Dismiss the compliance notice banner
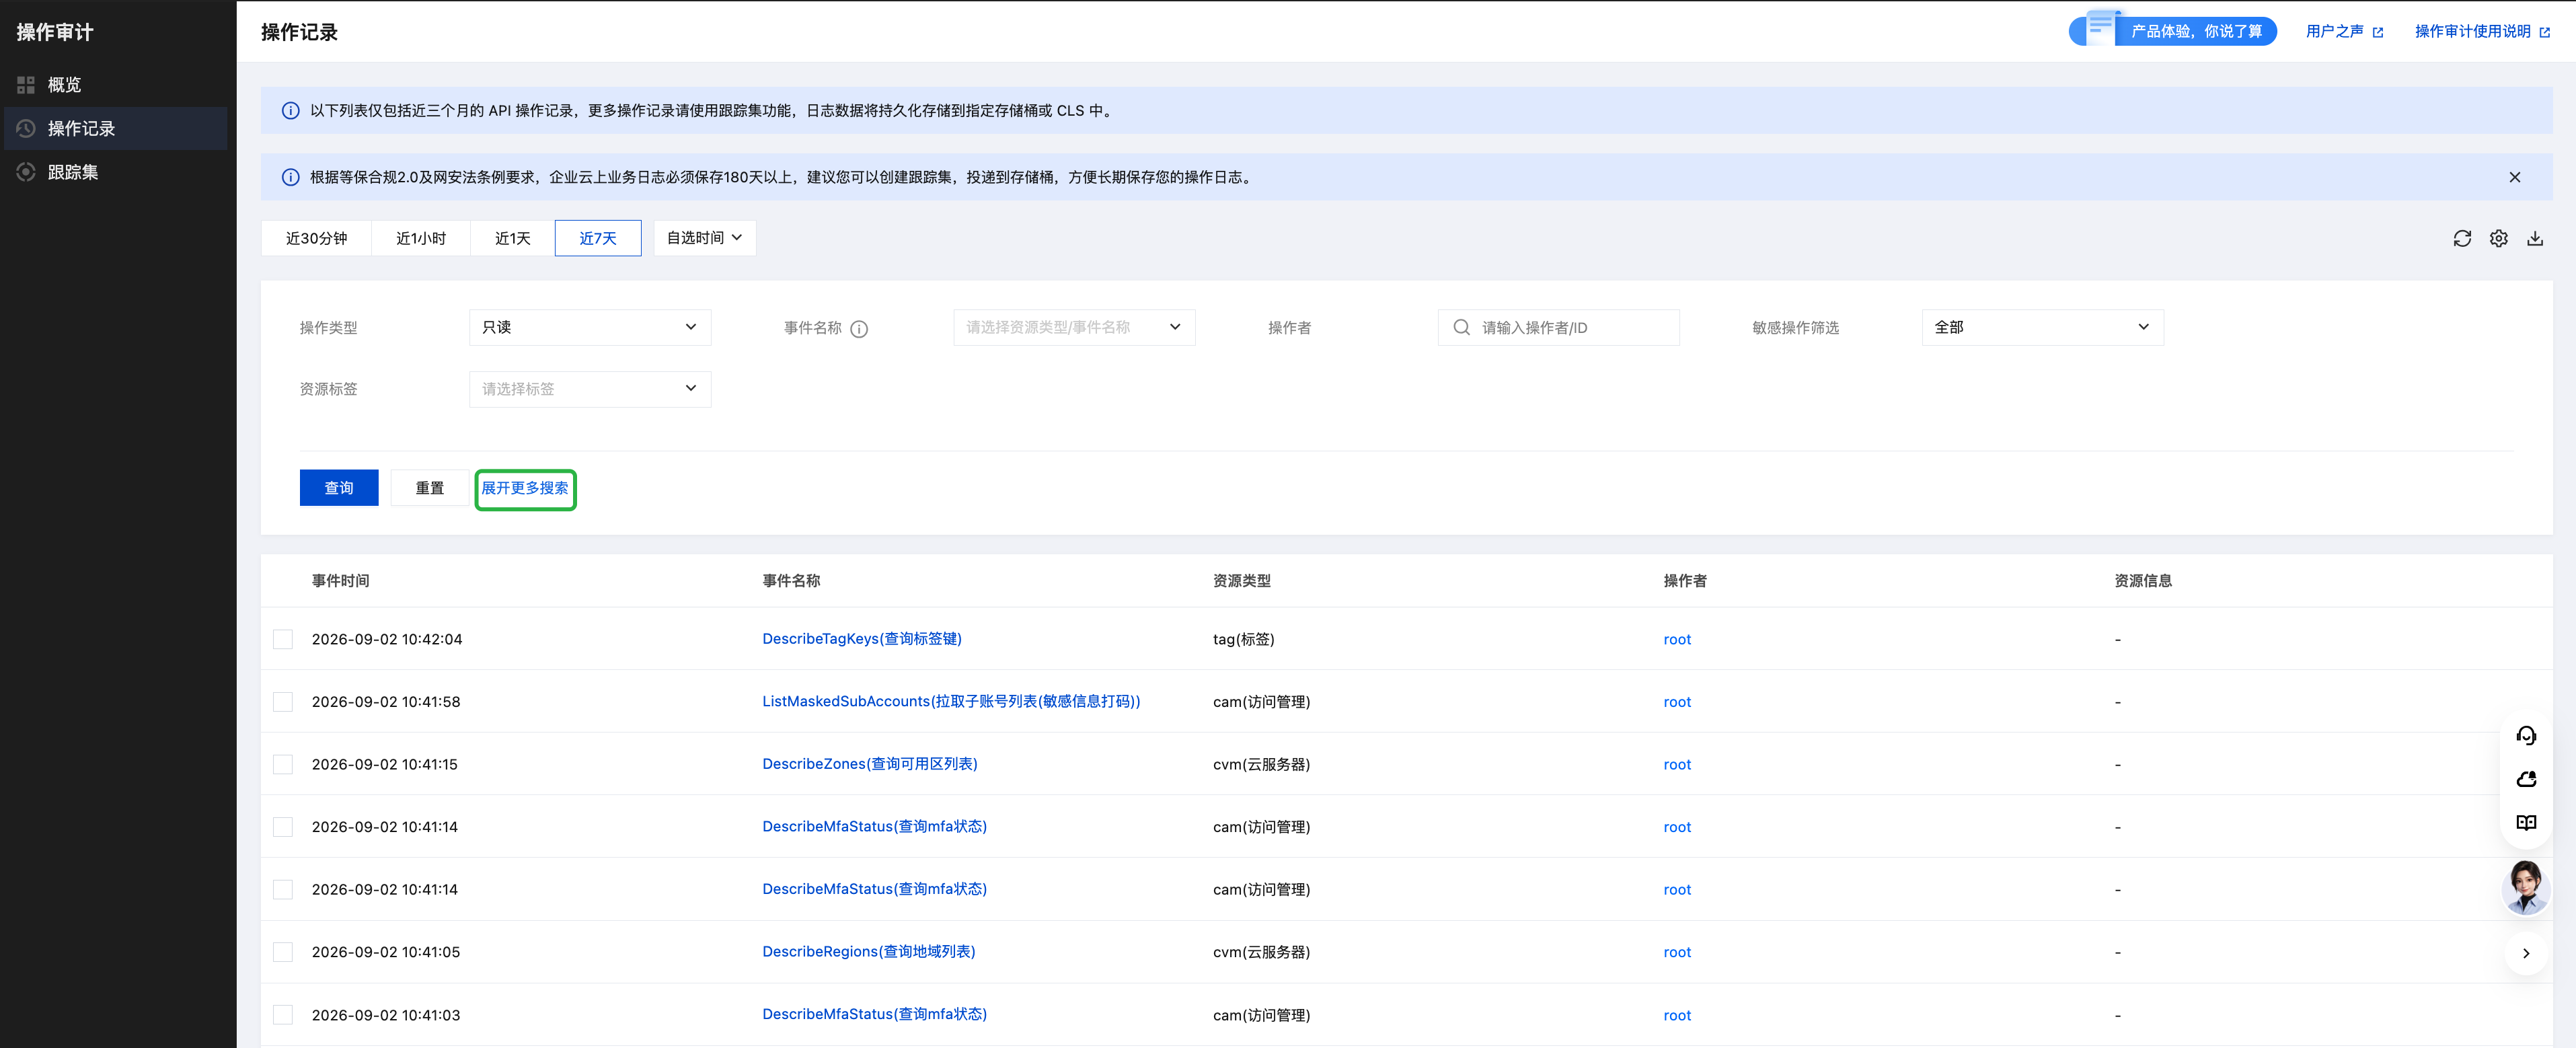Screen dimensions: 2576x1048 pos(2514,177)
